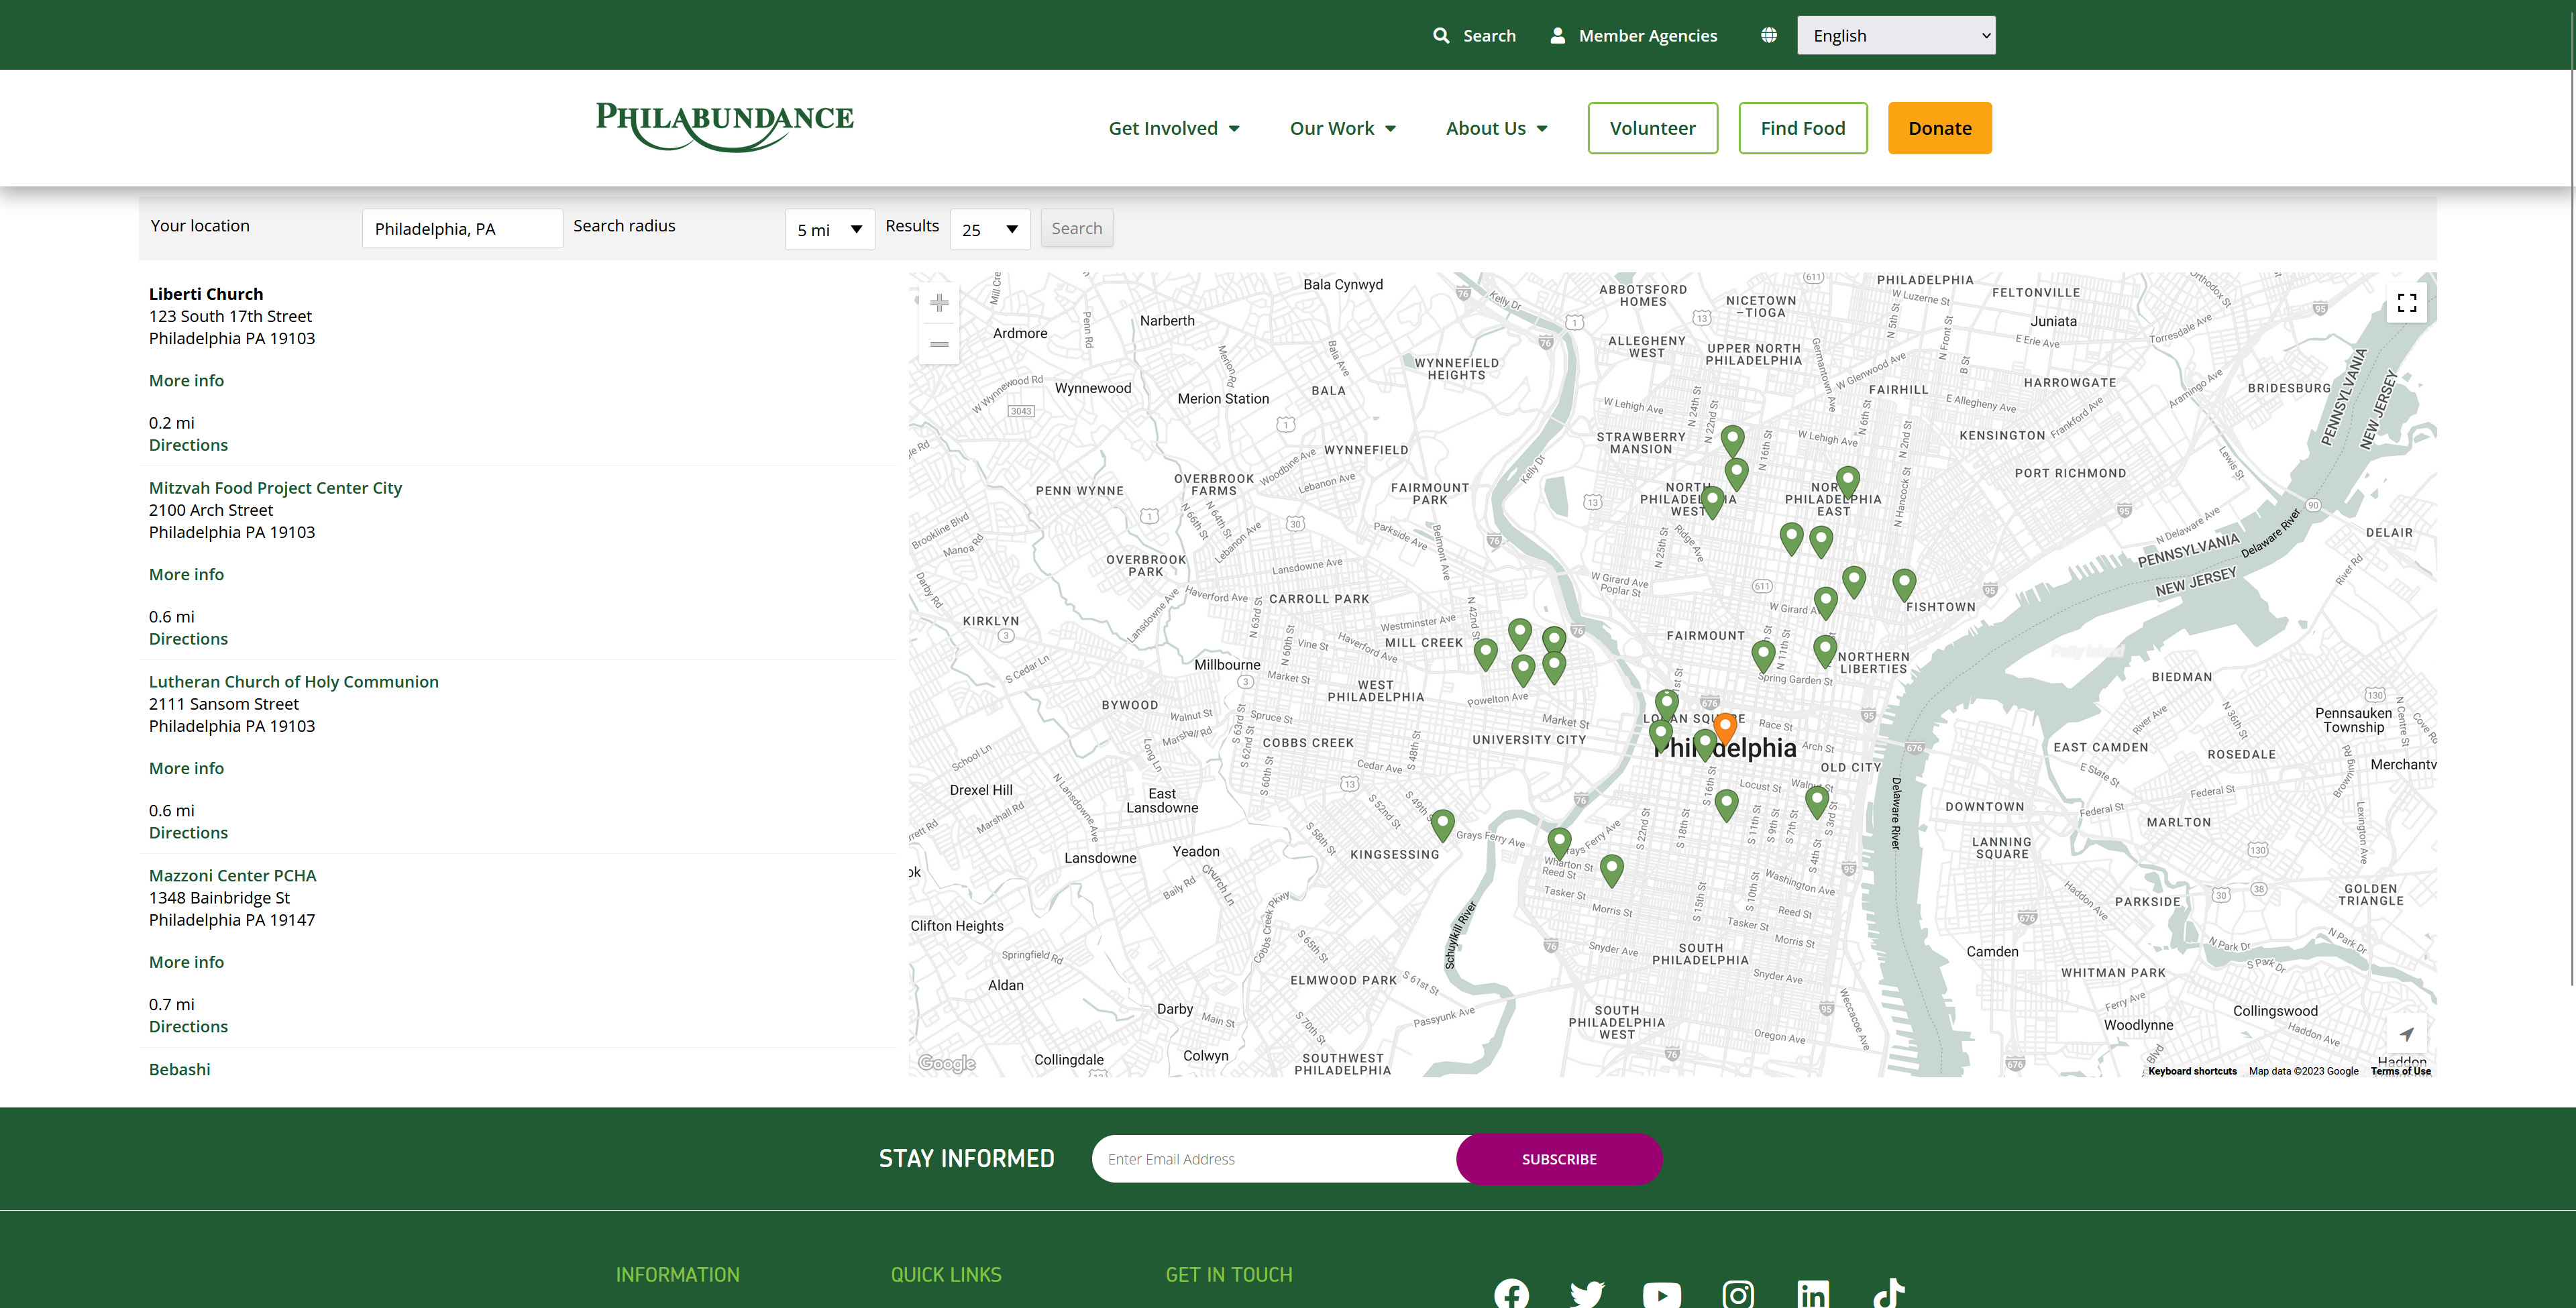This screenshot has height=1308, width=2576.
Task: Click green marker near Fishtown label
Action: 1904,584
